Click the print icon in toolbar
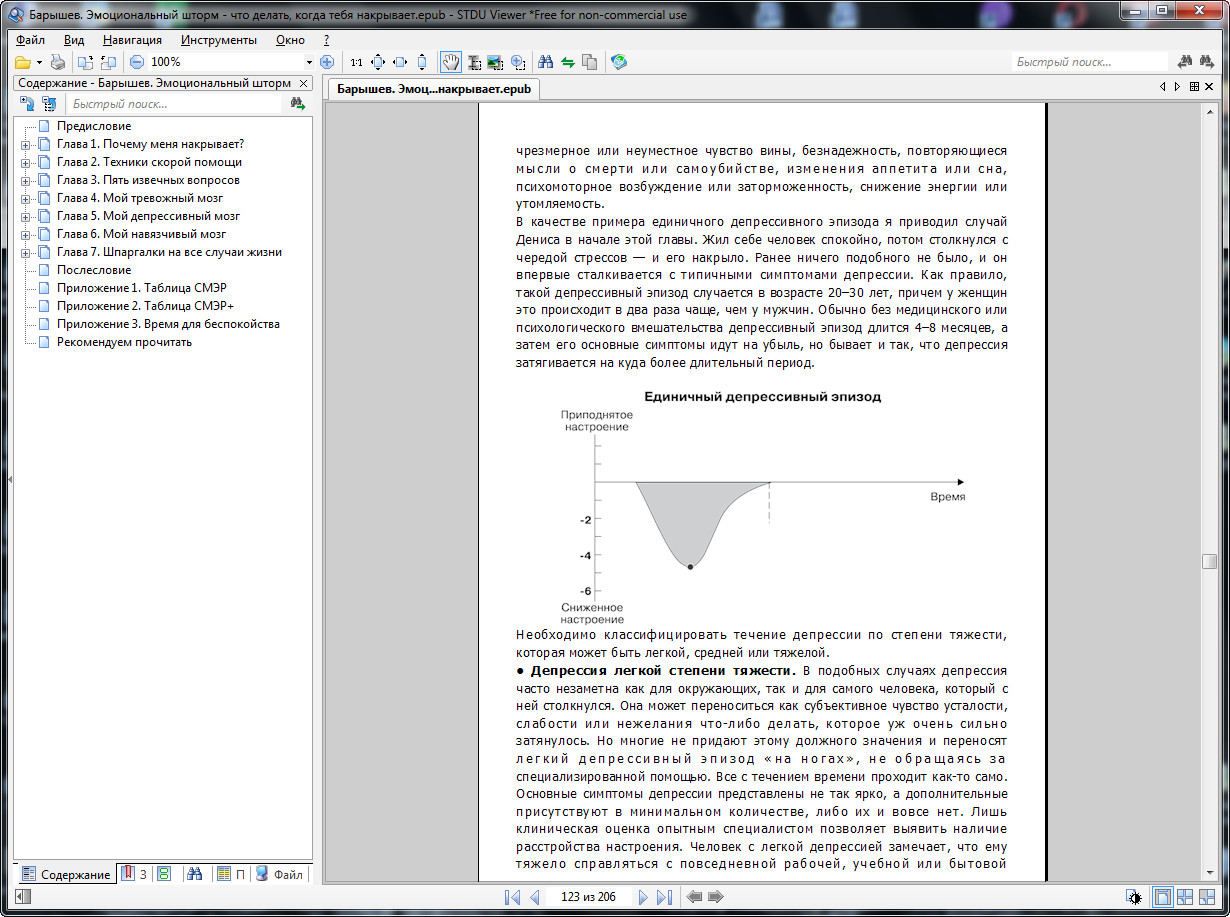Image resolution: width=1230 pixels, height=917 pixels. 58,62
